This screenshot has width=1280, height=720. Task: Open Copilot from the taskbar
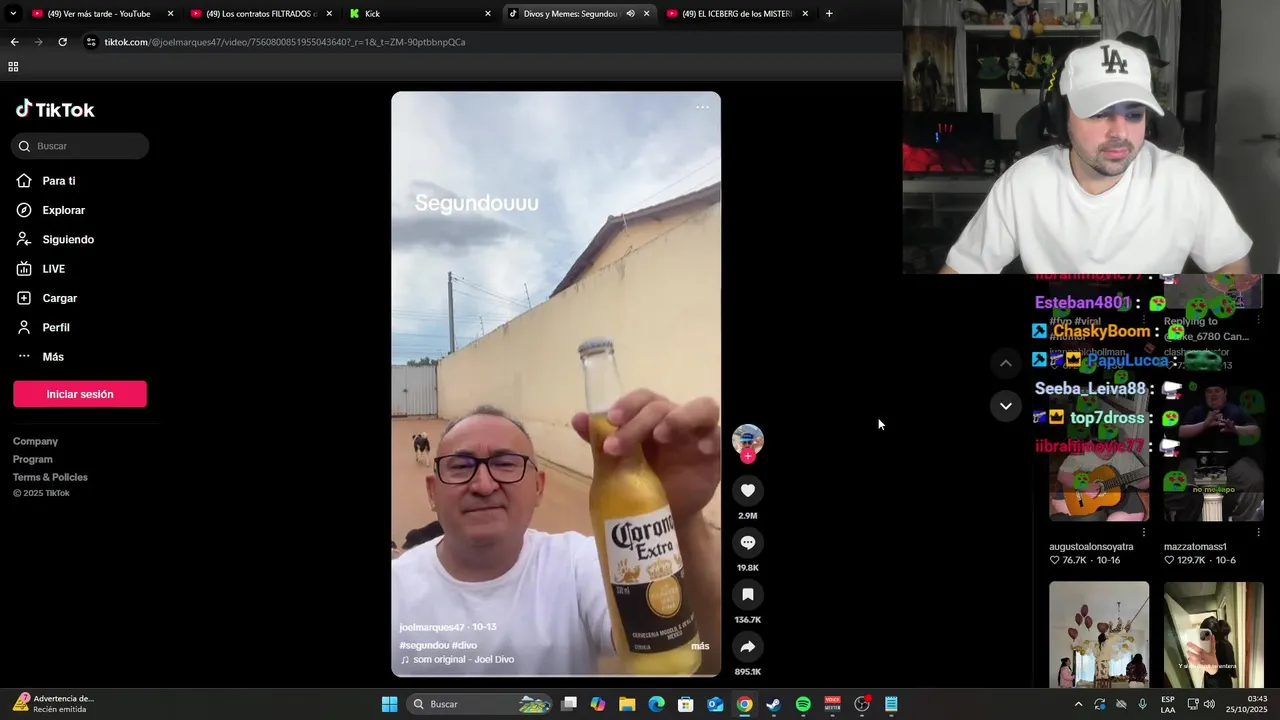click(598, 704)
